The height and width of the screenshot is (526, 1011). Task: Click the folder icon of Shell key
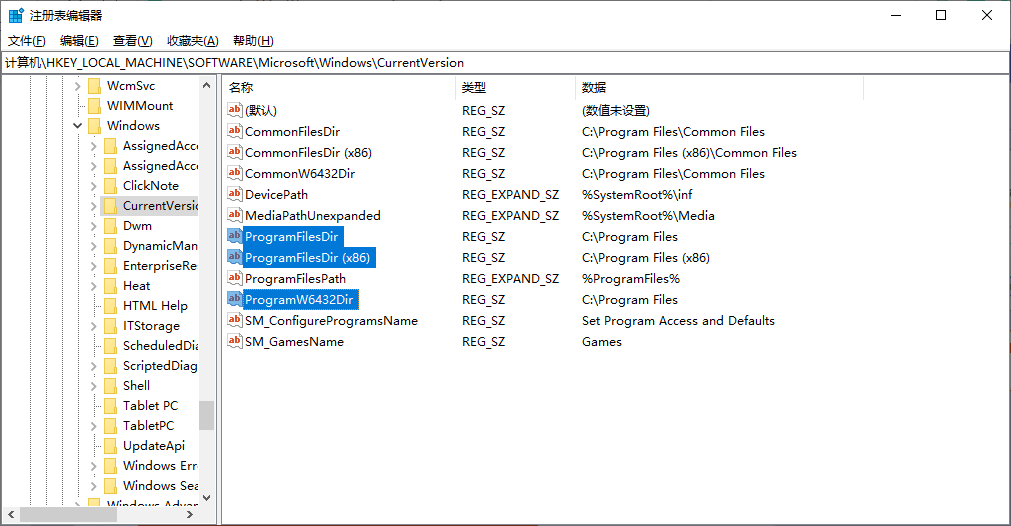pos(110,385)
